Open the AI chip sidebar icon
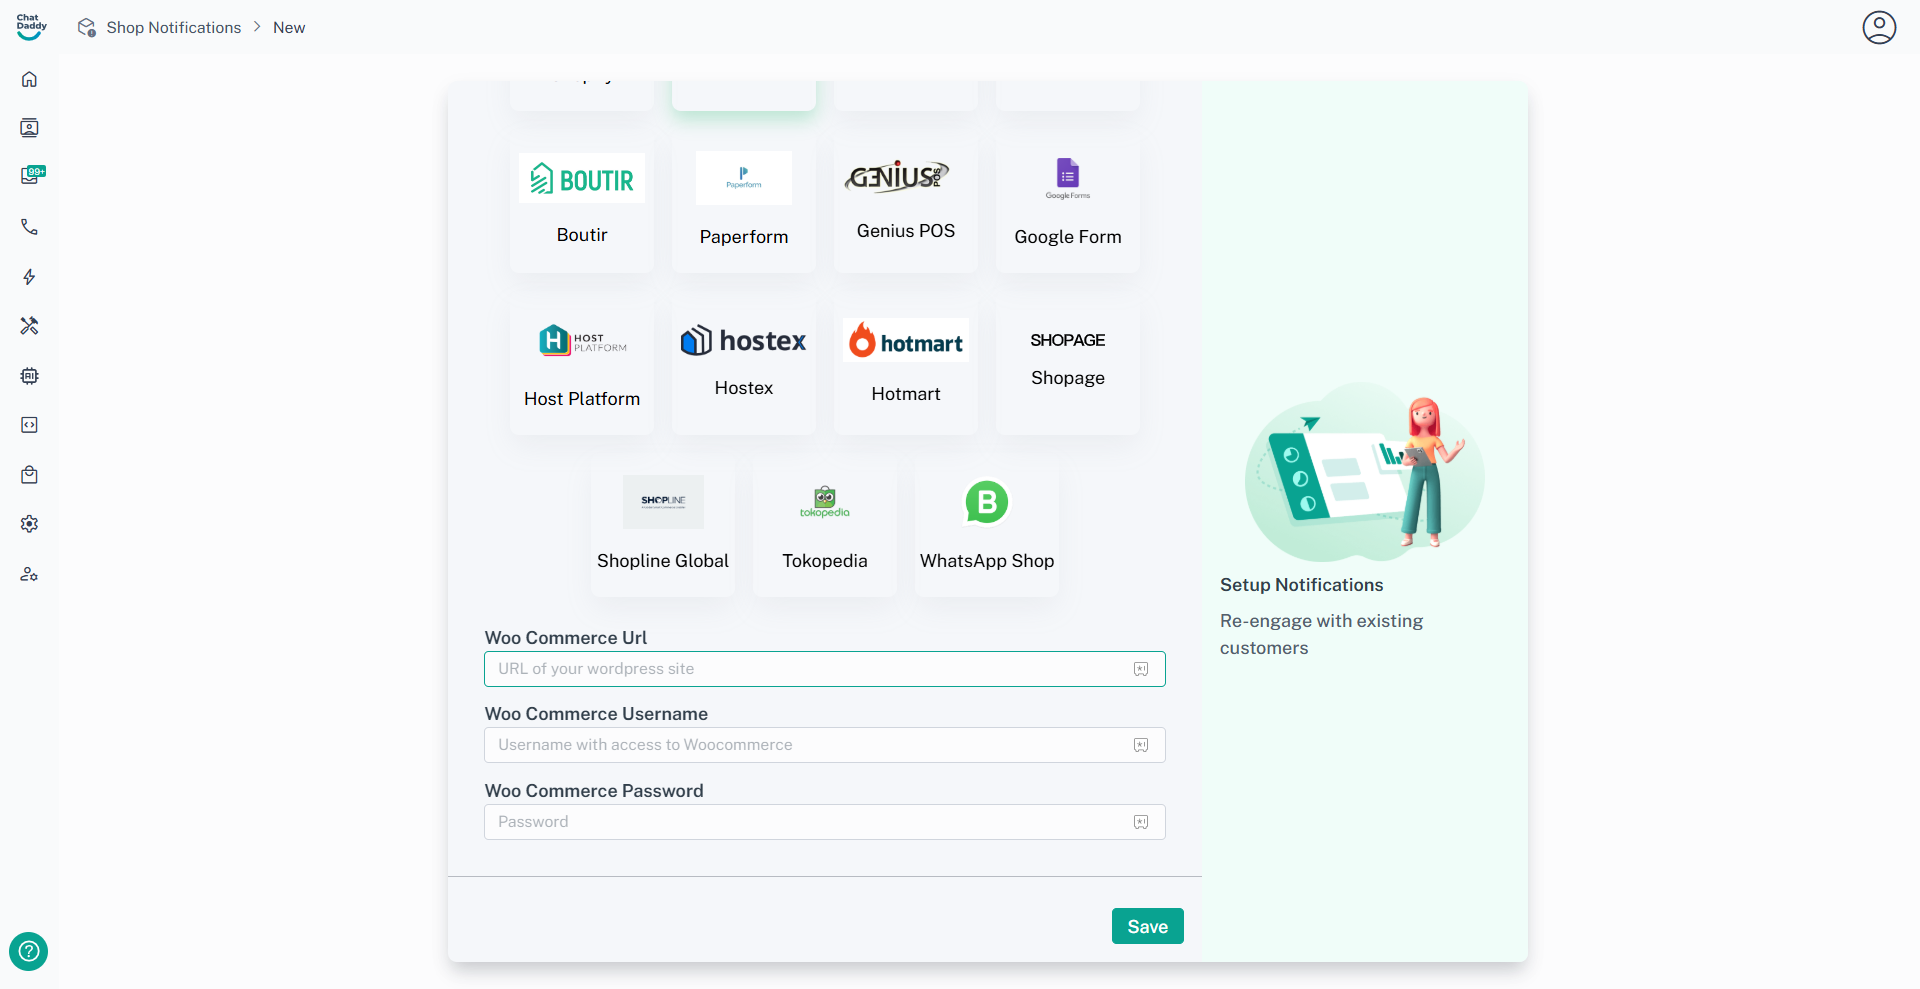The height and width of the screenshot is (989, 1920). 29,376
